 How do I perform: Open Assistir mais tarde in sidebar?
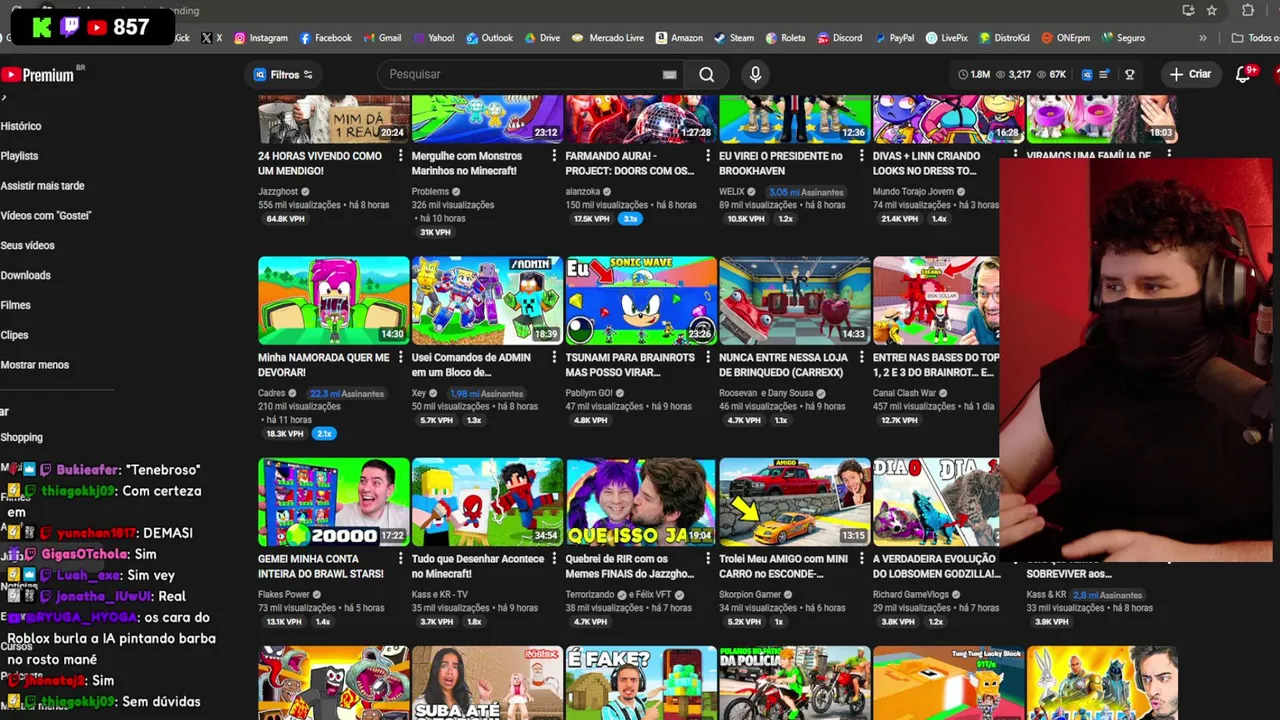(42, 186)
